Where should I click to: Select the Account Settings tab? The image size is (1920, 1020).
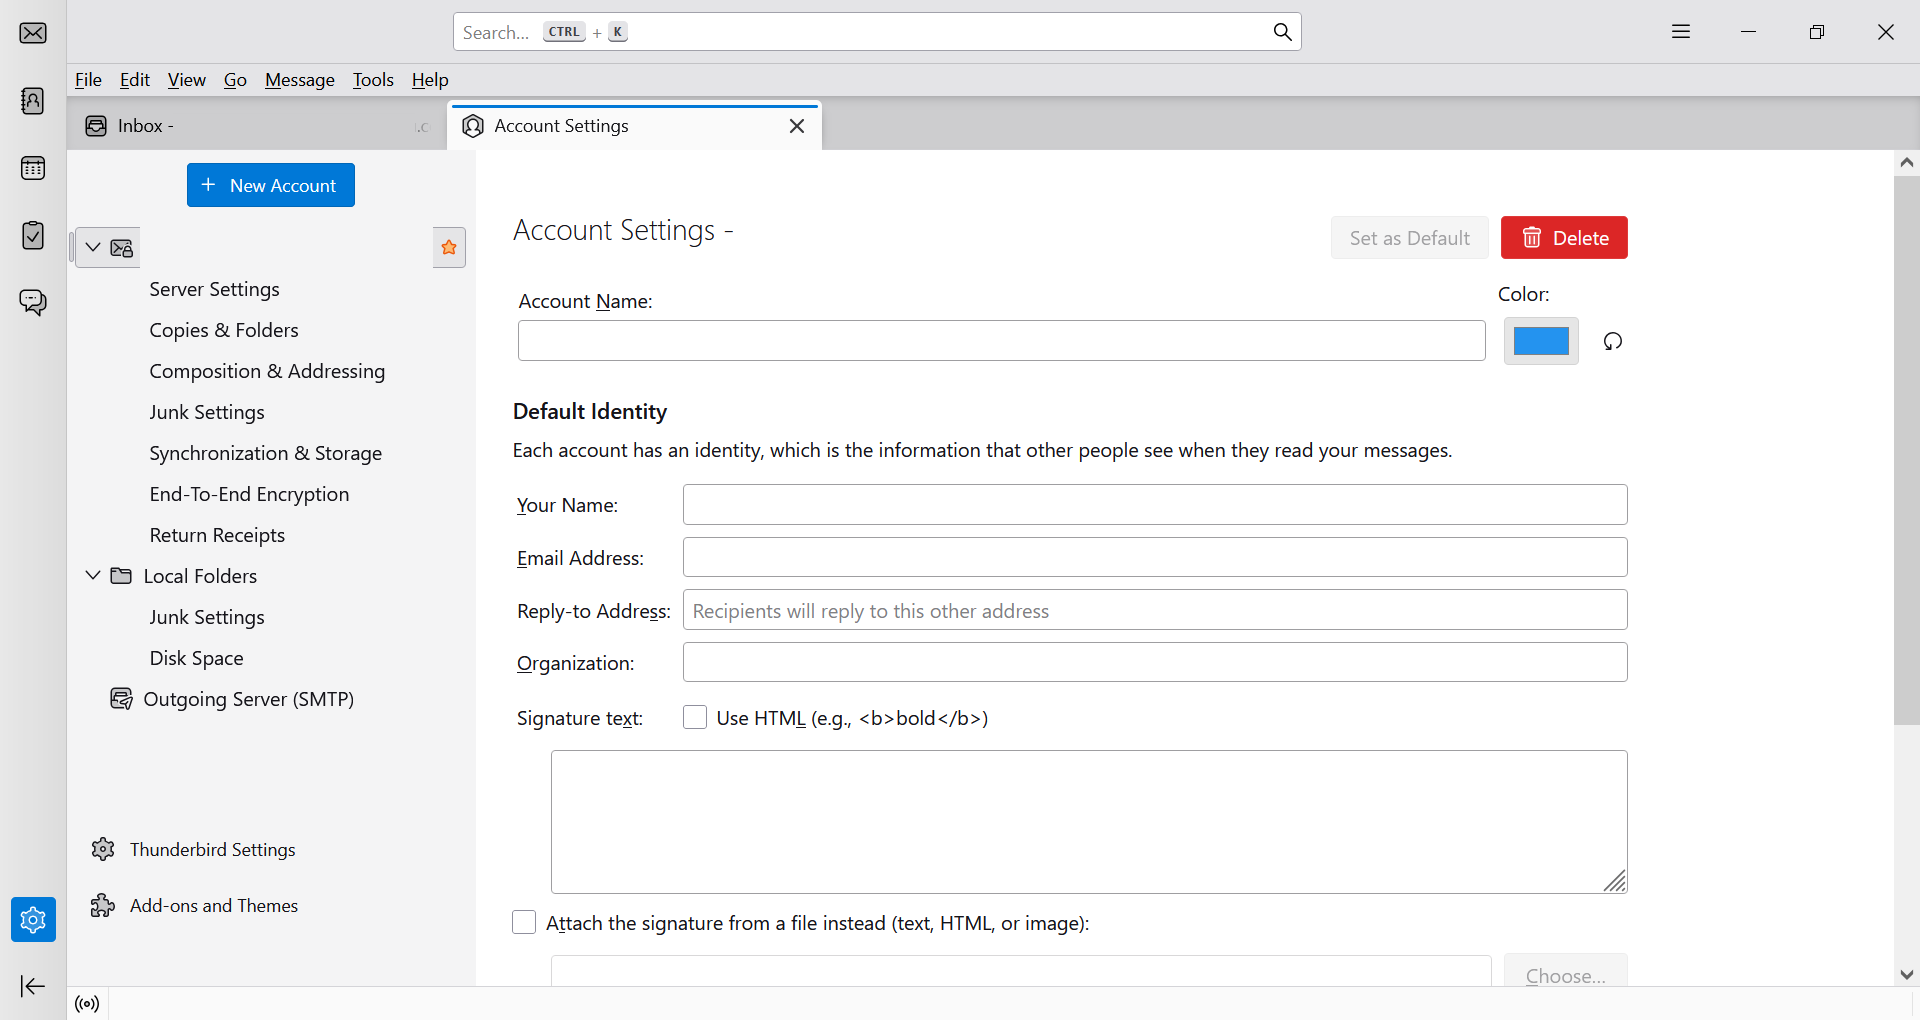pos(634,126)
